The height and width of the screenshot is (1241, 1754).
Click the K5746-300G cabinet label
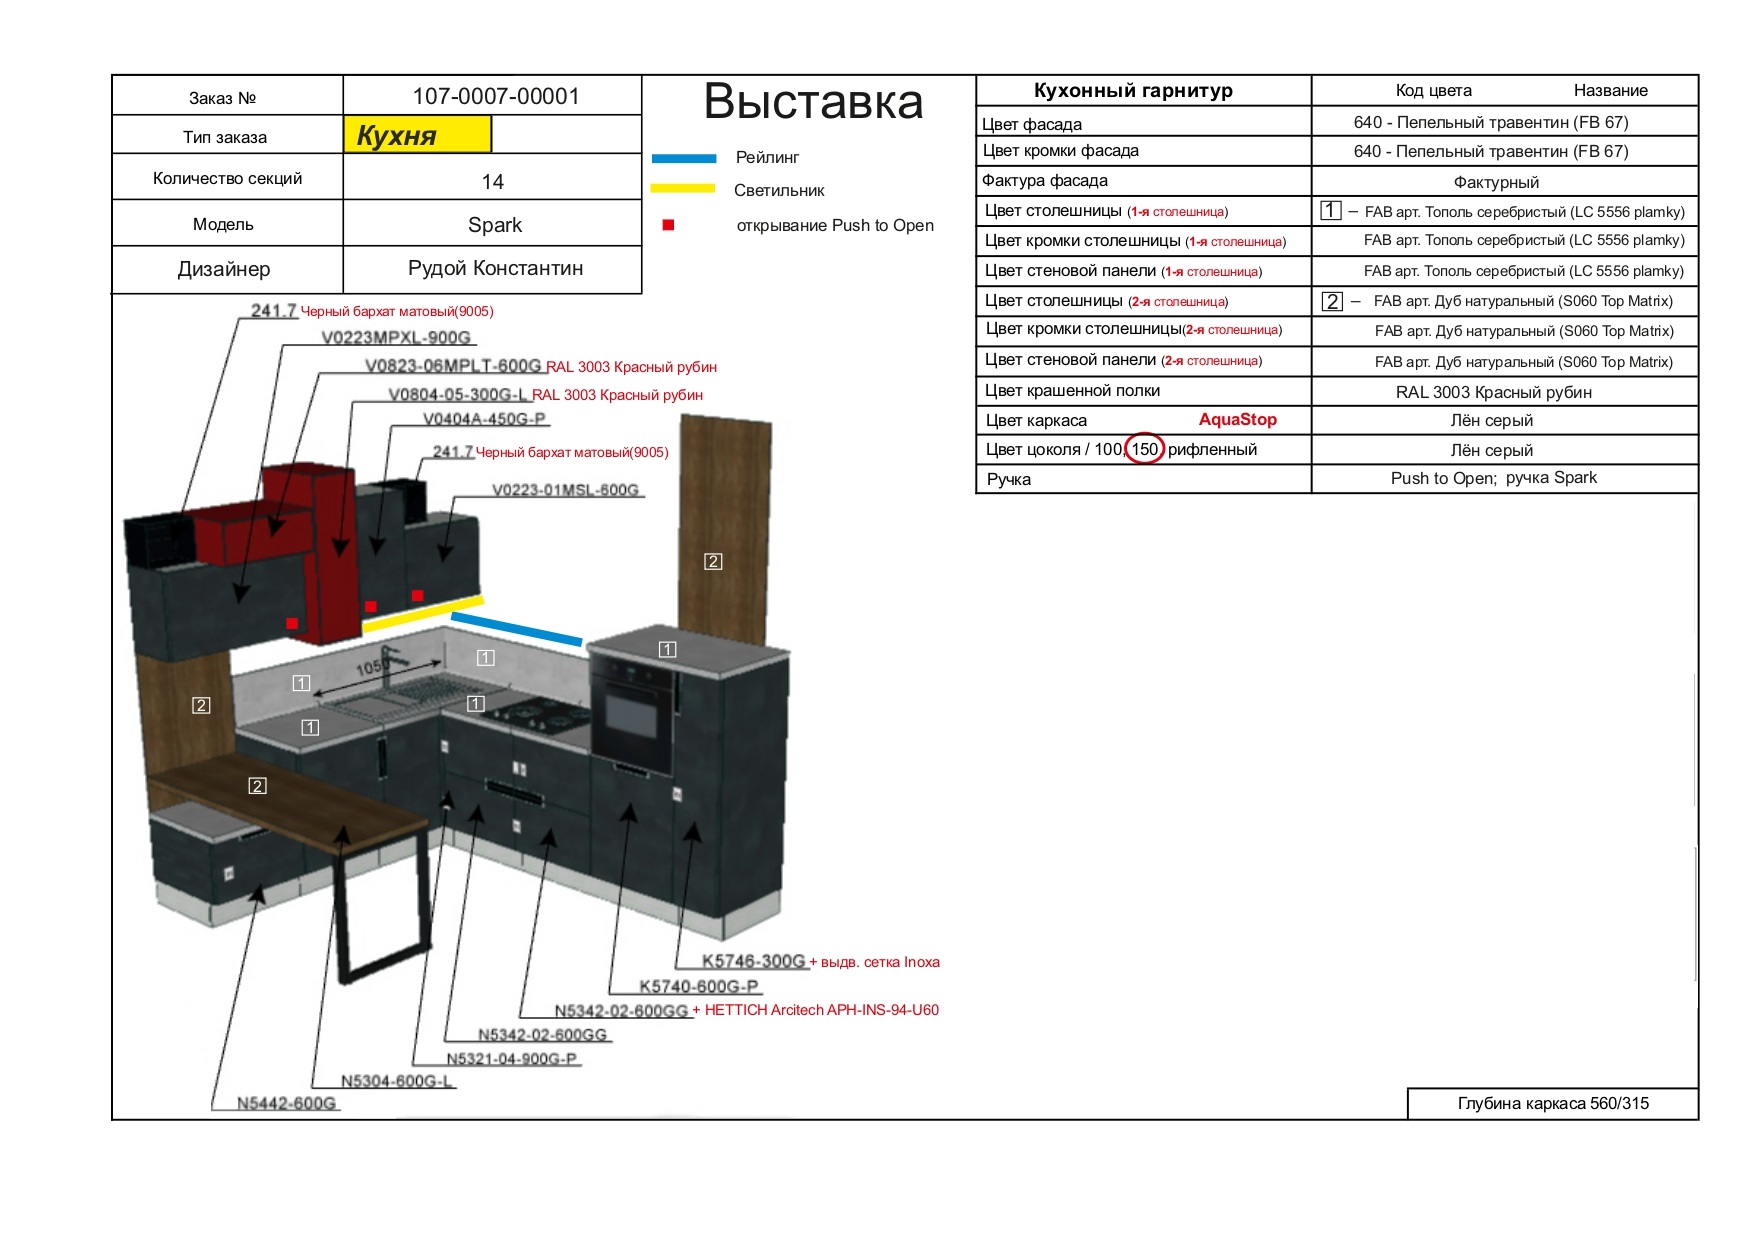click(753, 961)
